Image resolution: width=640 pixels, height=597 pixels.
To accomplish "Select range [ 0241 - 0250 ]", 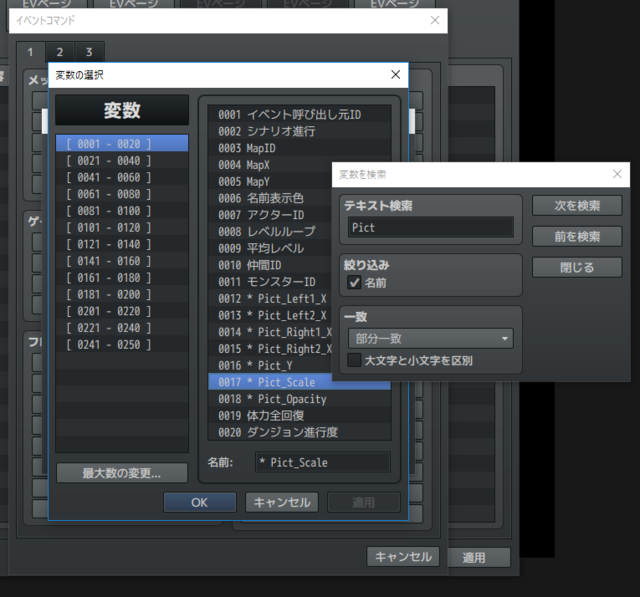I will 122,344.
